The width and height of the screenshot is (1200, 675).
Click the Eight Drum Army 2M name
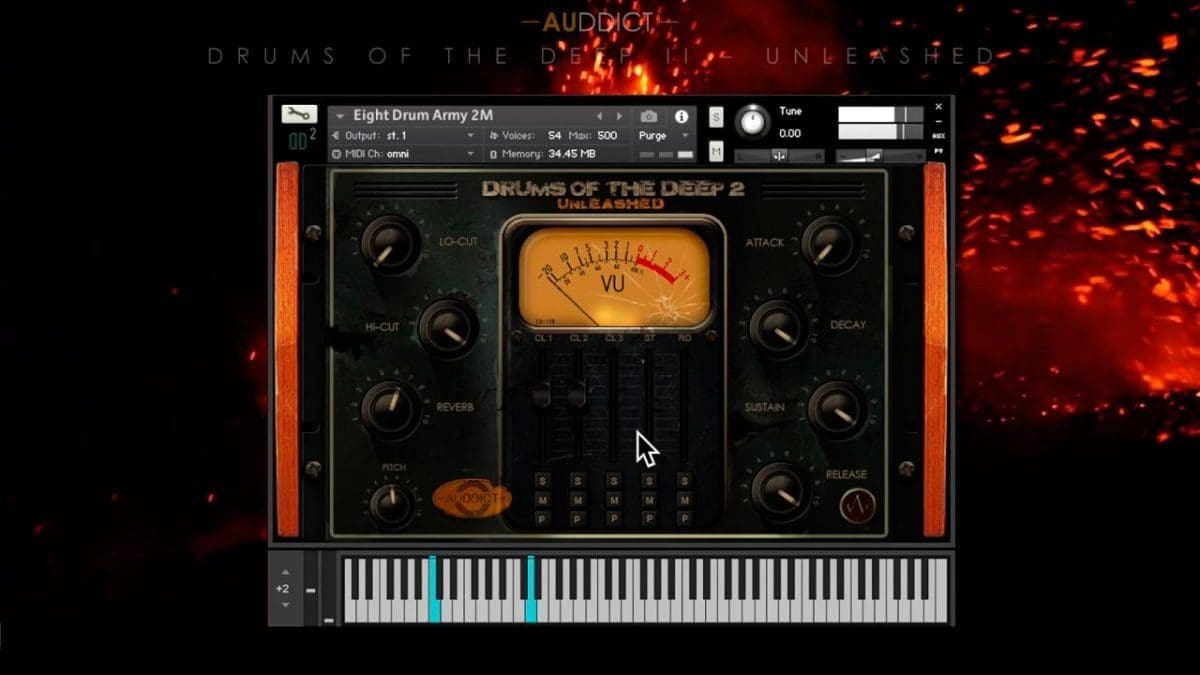[422, 116]
